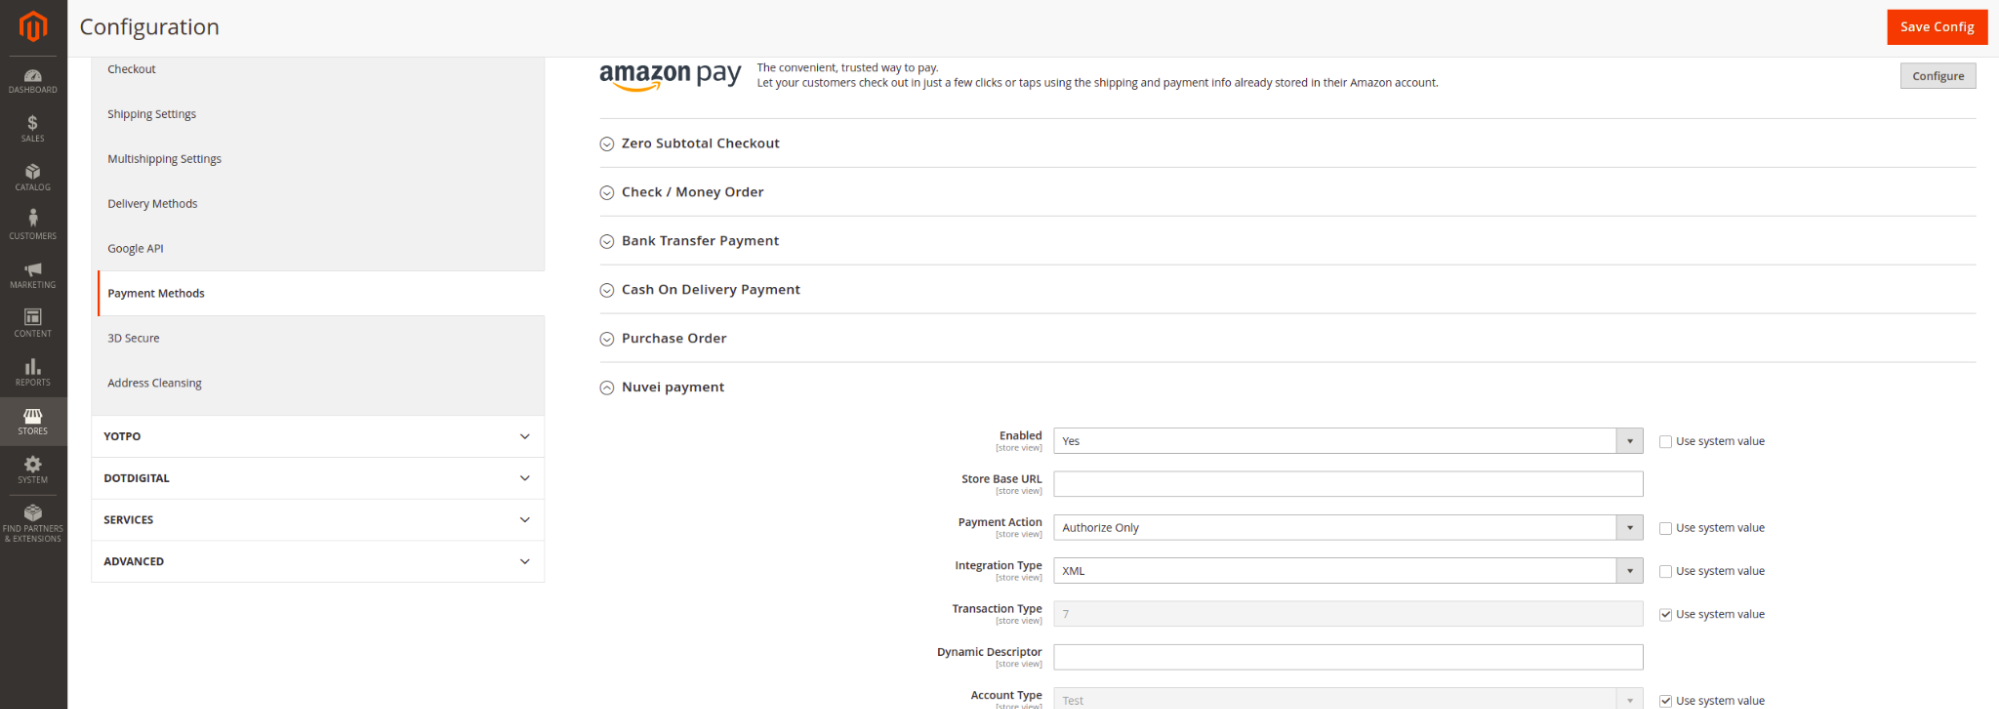
Task: Collapse Nuvei payment section
Action: (662, 388)
